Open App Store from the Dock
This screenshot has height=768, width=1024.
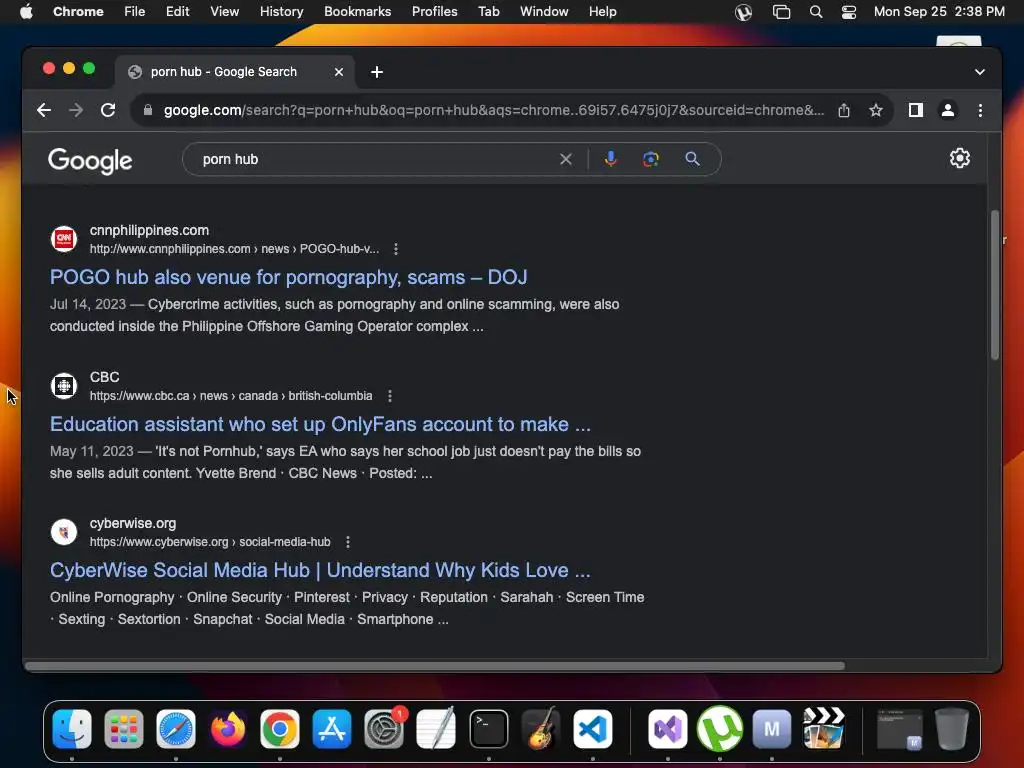[332, 728]
